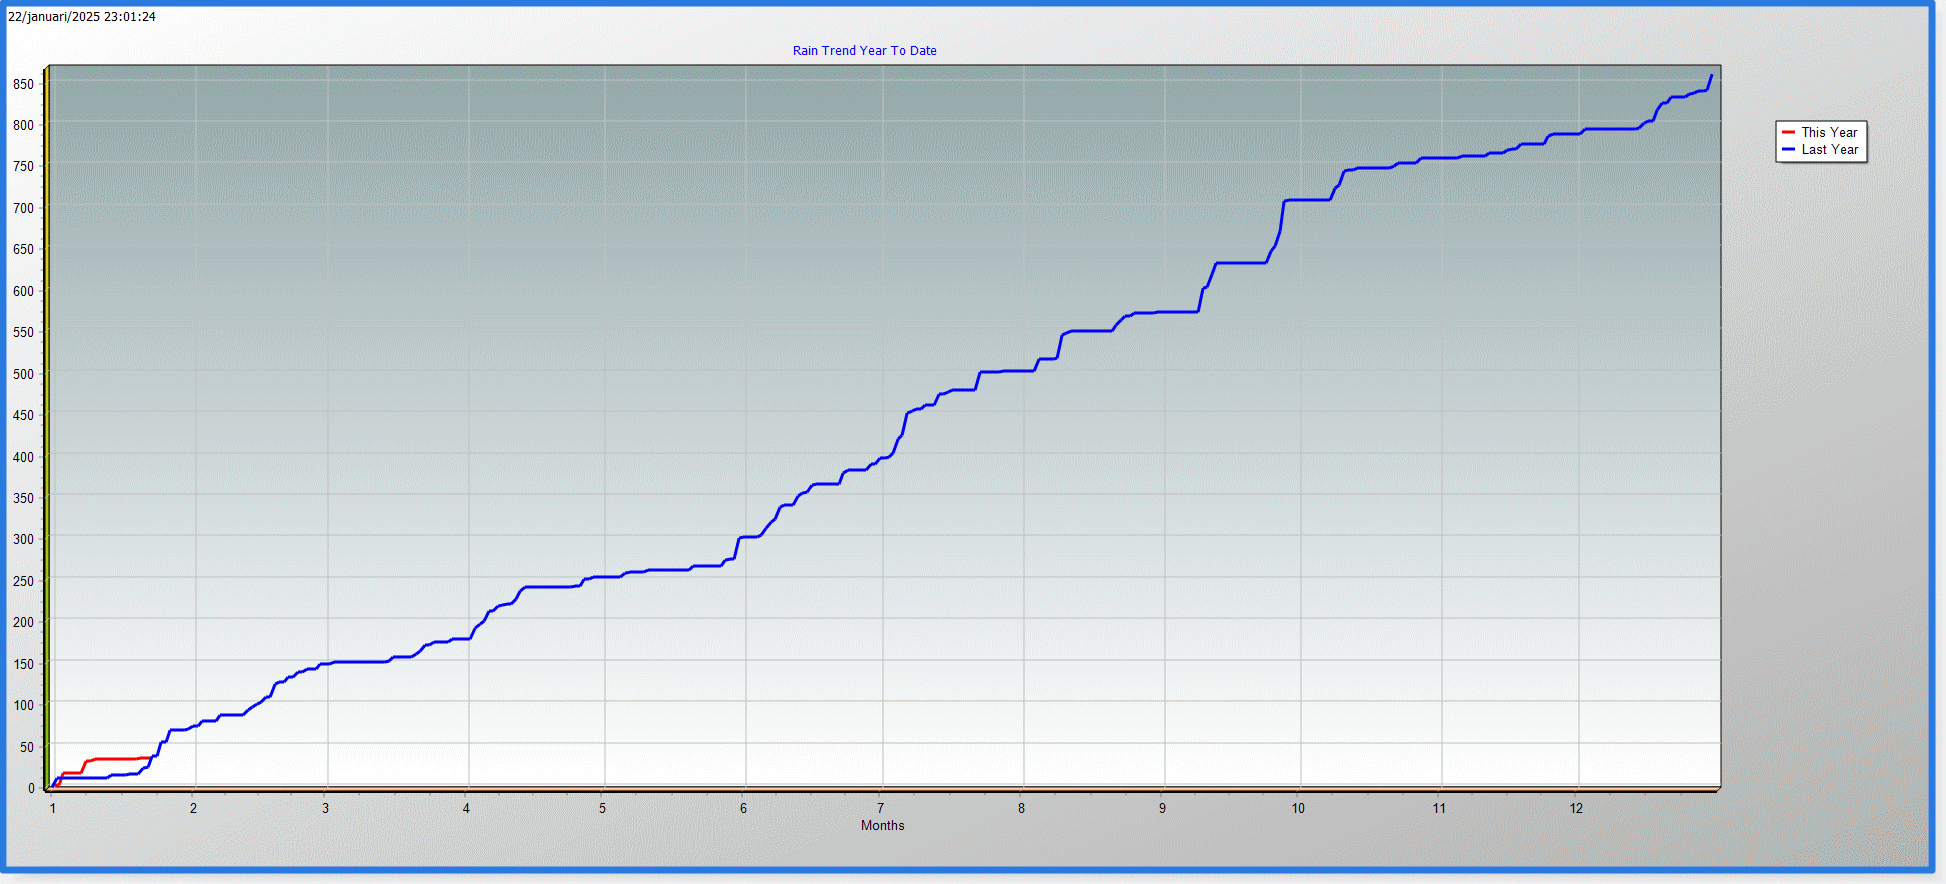
Task: Click the y-axis value 250
Action: pos(23,581)
